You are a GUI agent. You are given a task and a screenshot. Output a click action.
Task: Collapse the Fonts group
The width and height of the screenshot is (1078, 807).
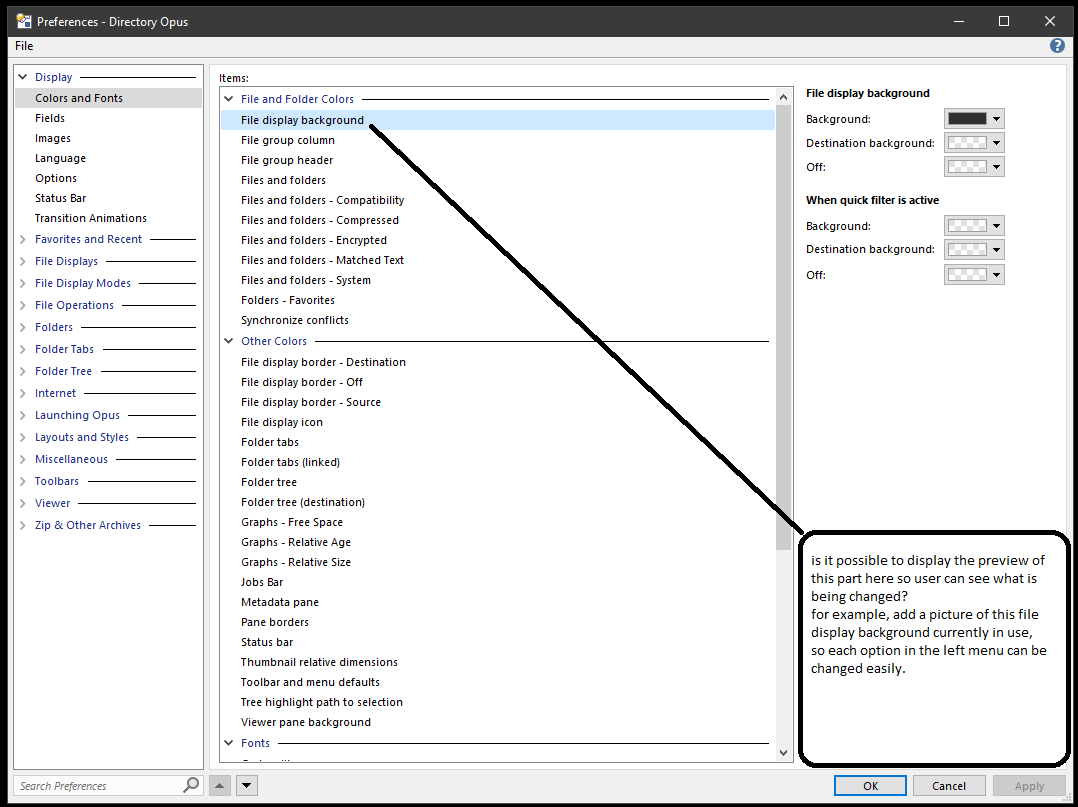point(229,743)
